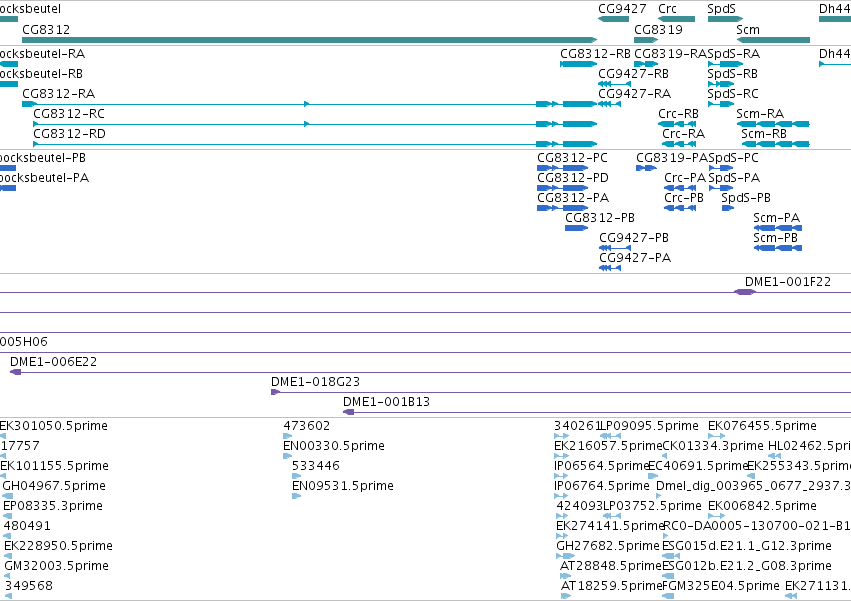851x601 pixels.
Task: Click BAC clone DME1-006E22
Action: click(x=53, y=362)
